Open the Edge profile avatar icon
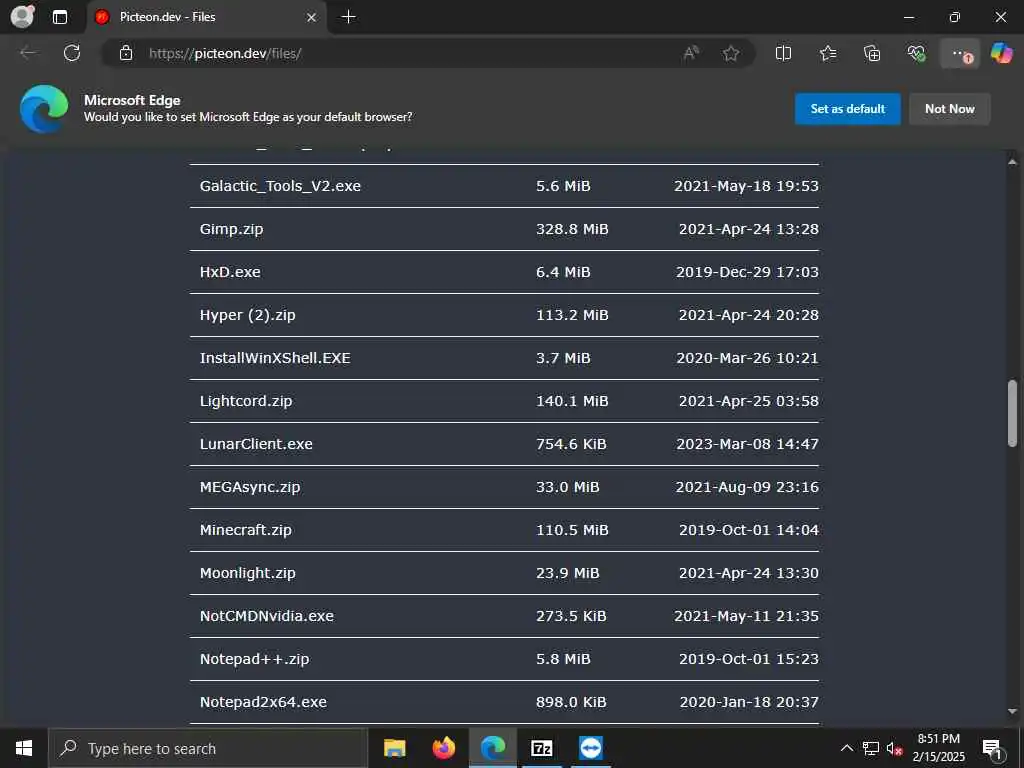This screenshot has width=1024, height=768. 22,17
